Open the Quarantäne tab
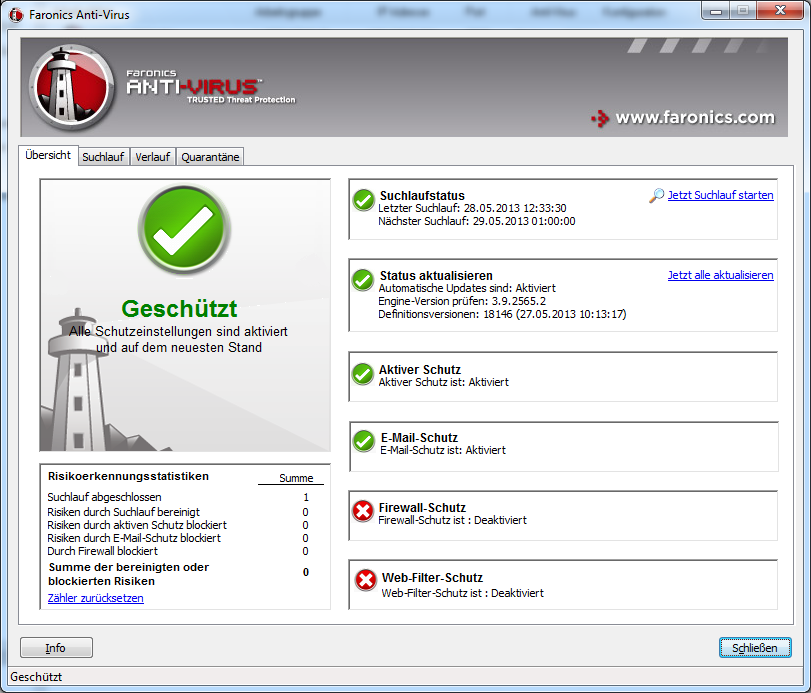The image size is (811, 693). tap(210, 157)
